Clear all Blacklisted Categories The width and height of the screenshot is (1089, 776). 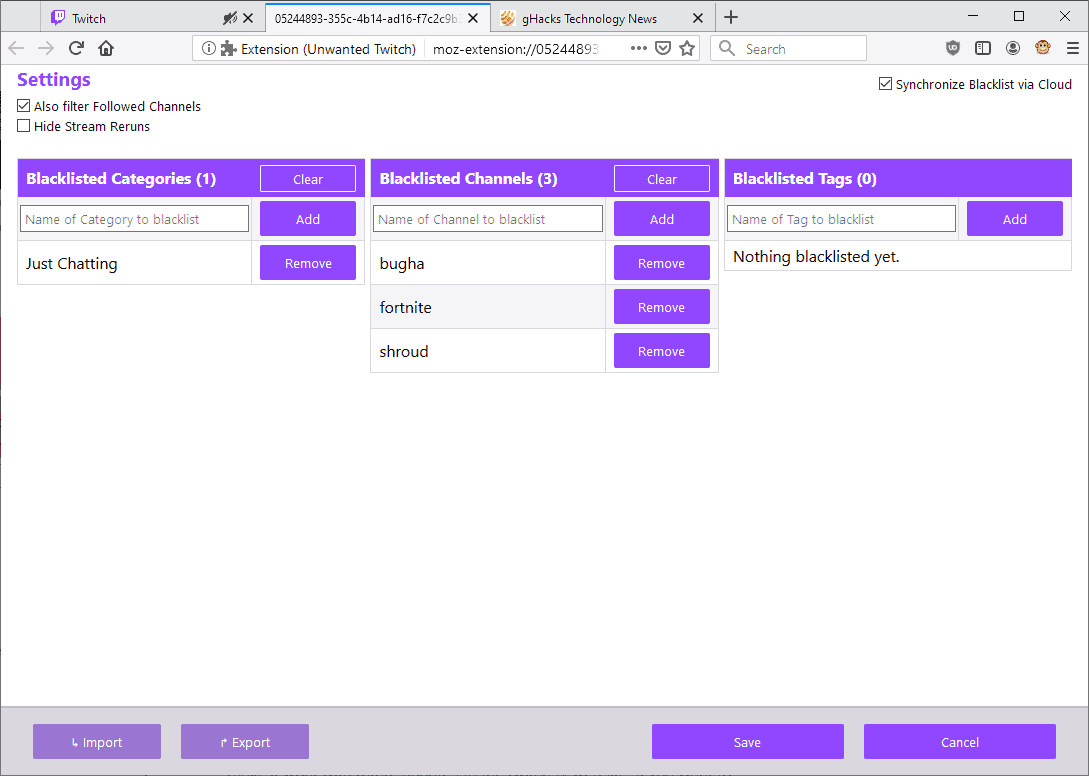(x=308, y=179)
